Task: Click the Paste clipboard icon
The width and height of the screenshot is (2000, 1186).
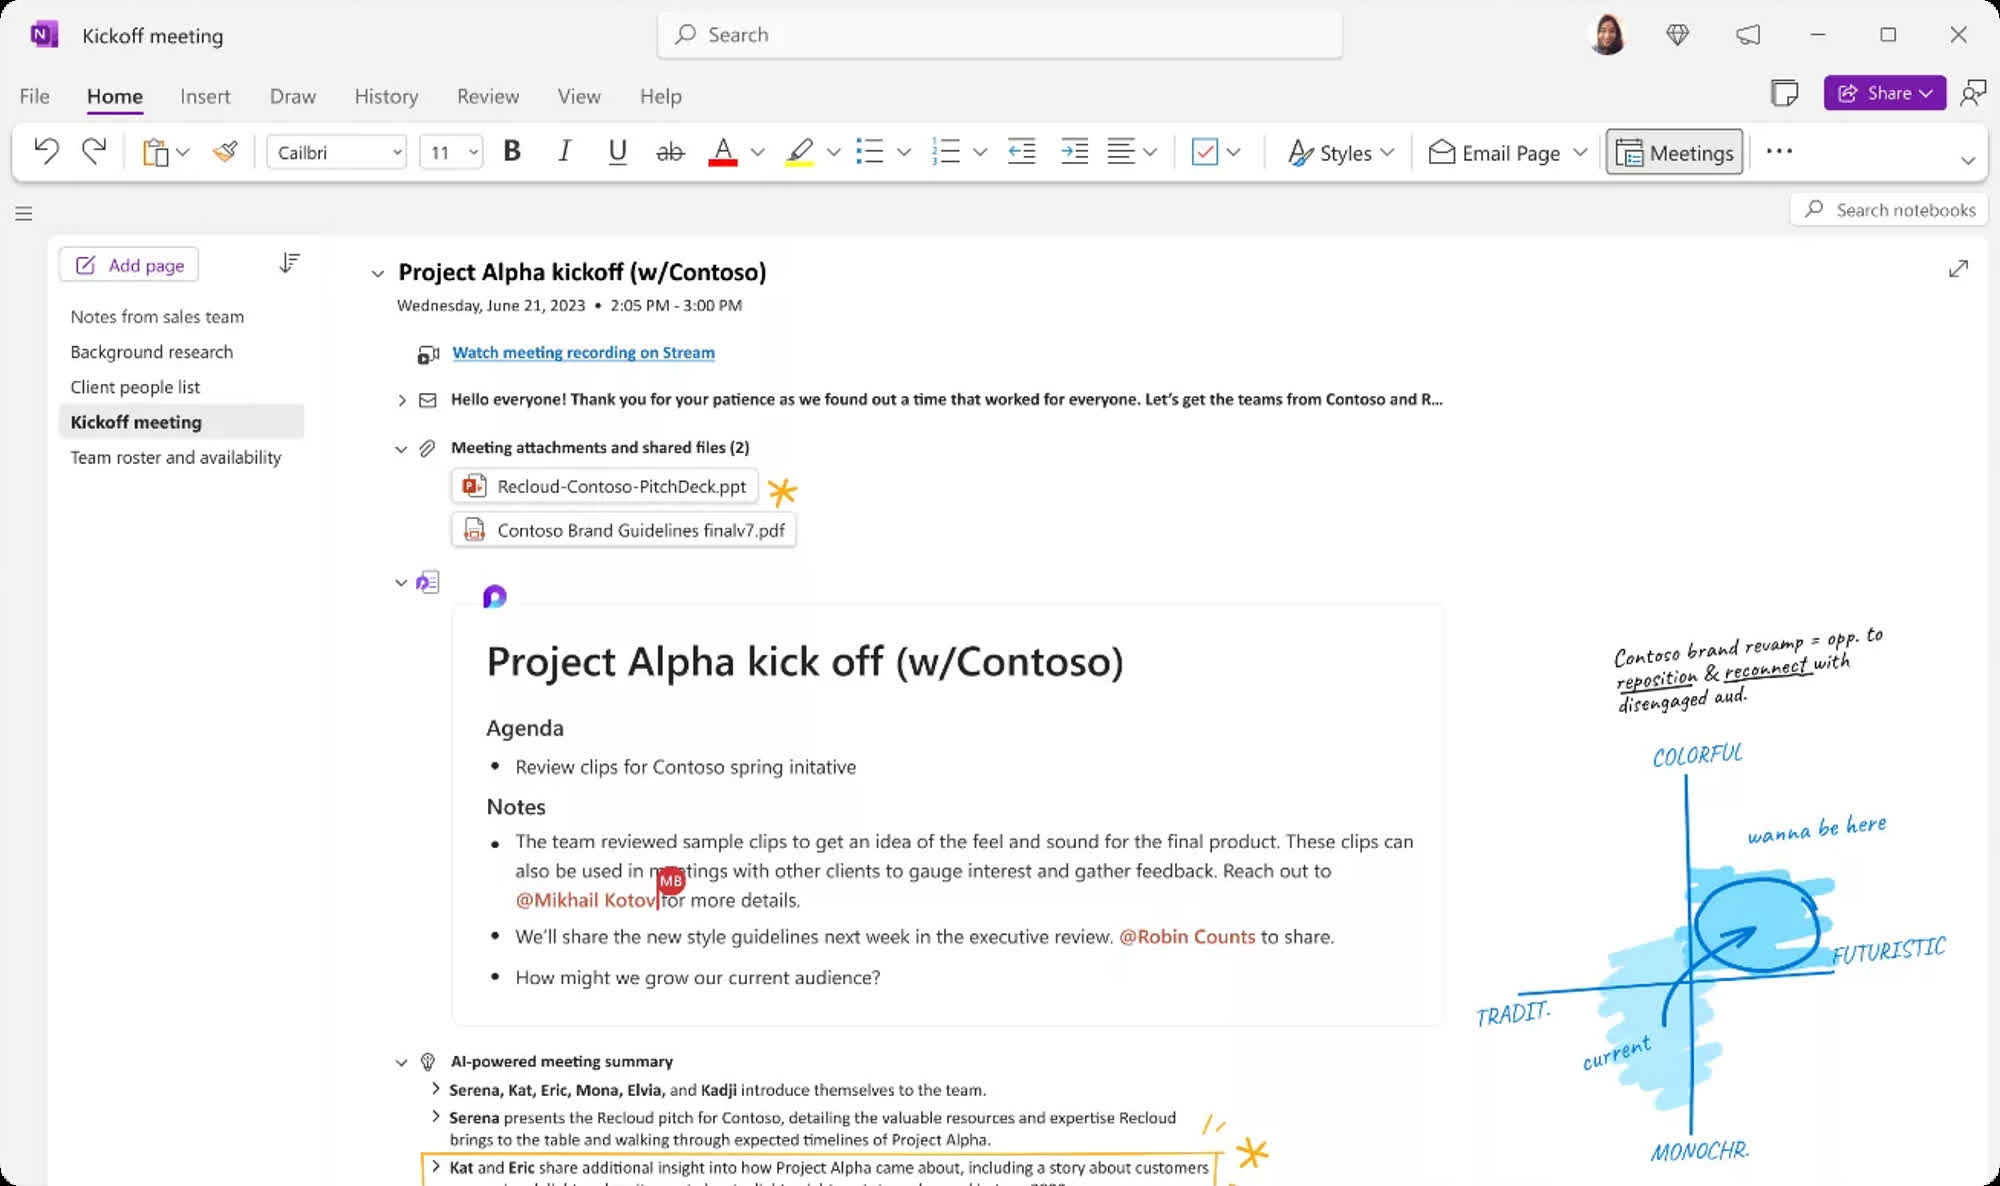Action: (x=155, y=152)
